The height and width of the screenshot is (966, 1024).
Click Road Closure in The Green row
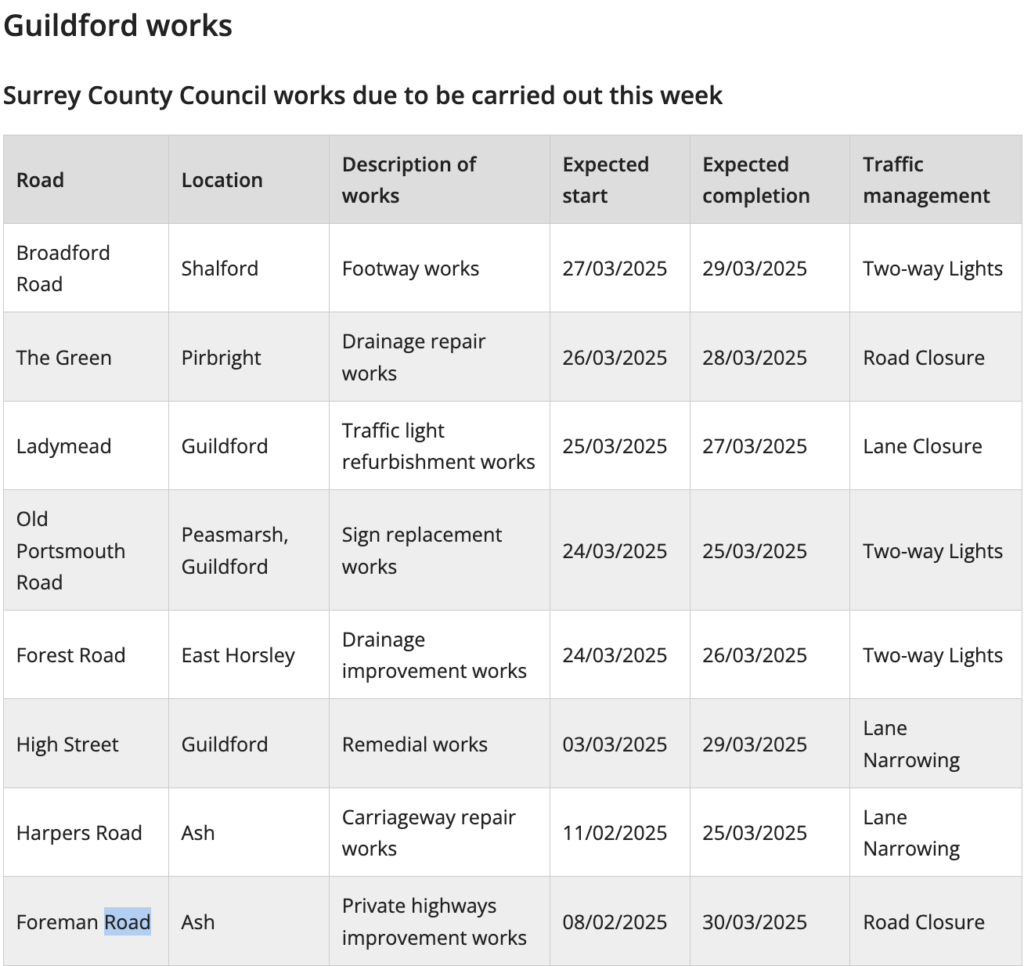[x=923, y=357]
